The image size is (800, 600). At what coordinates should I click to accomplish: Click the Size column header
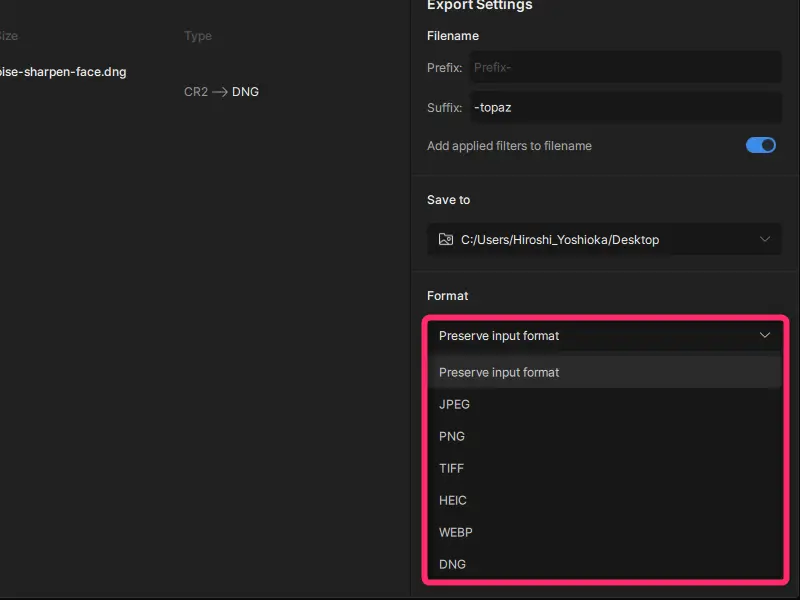click(8, 36)
